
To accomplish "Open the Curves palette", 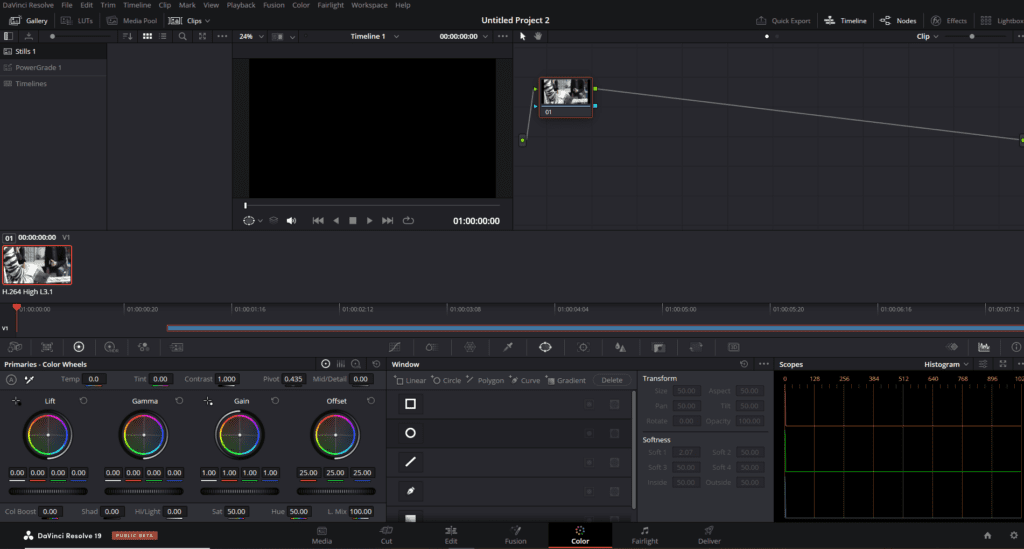I will (x=394, y=347).
